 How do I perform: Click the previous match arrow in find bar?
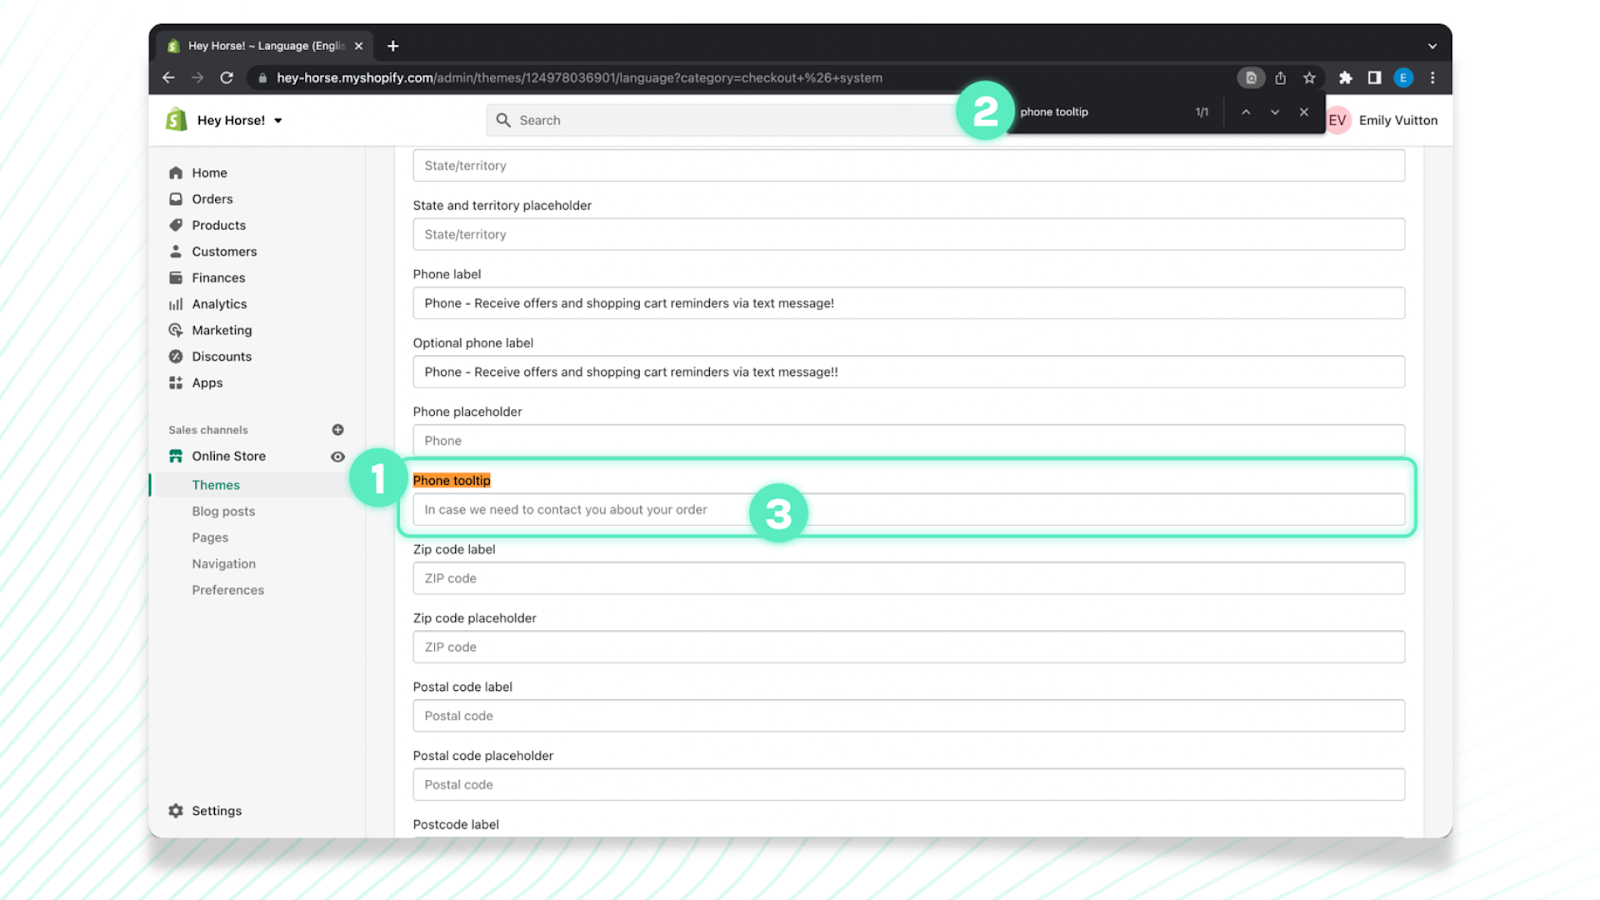point(1245,112)
